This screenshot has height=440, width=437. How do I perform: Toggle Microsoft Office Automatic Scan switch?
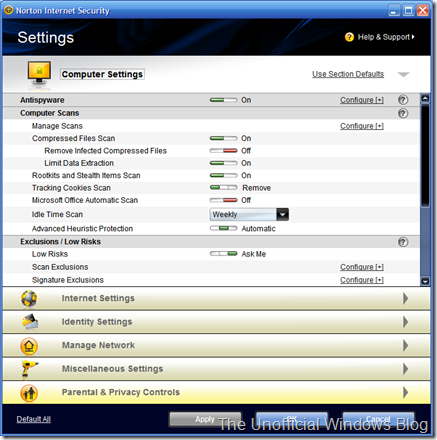point(223,200)
